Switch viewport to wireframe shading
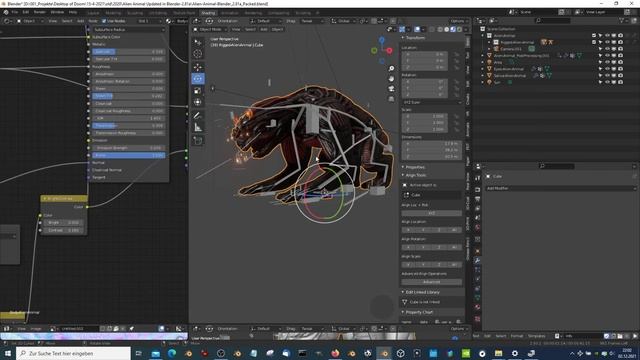This screenshot has height=360, width=640. click(440, 29)
